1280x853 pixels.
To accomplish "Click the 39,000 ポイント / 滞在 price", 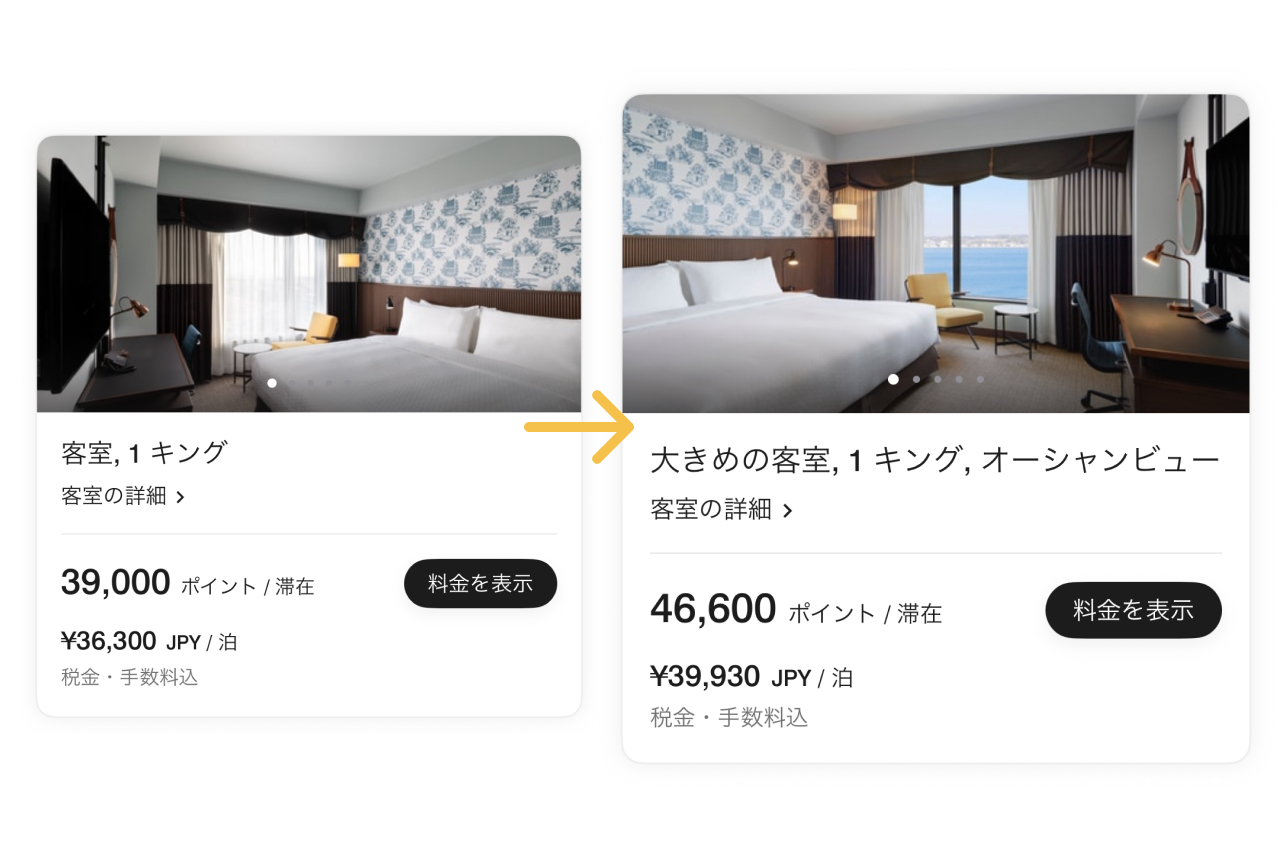I will click(188, 583).
